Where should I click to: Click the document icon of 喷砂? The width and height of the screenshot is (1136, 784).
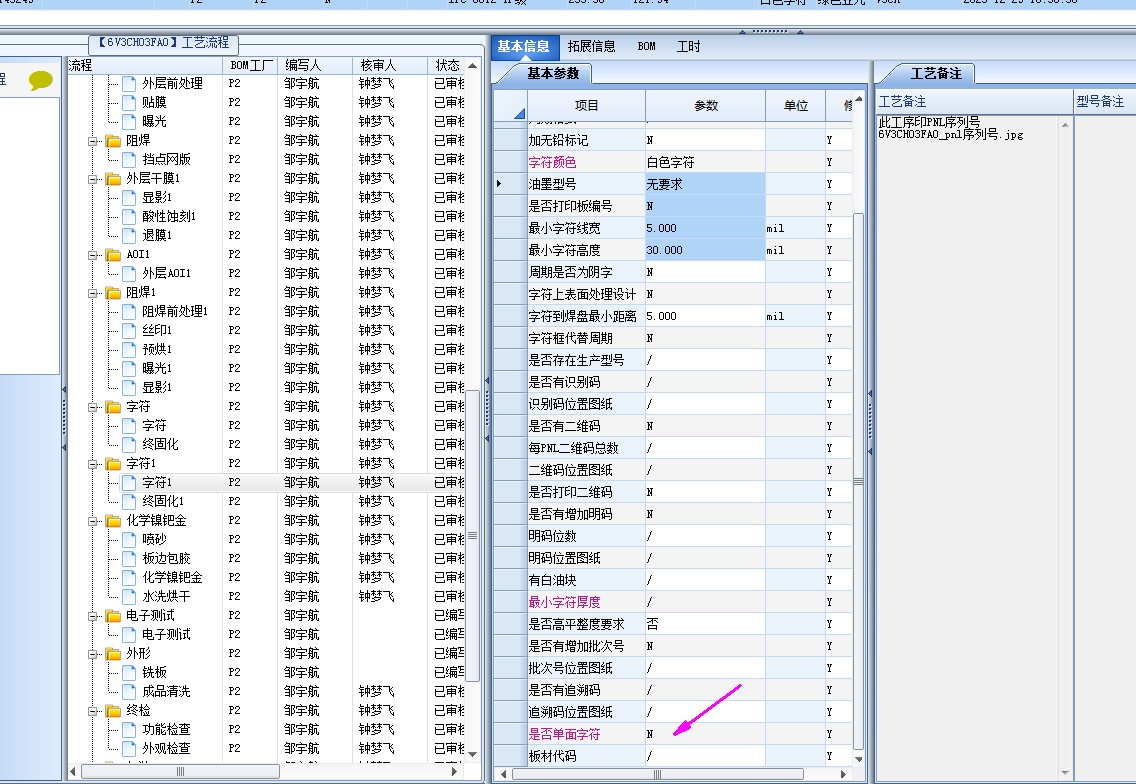129,539
